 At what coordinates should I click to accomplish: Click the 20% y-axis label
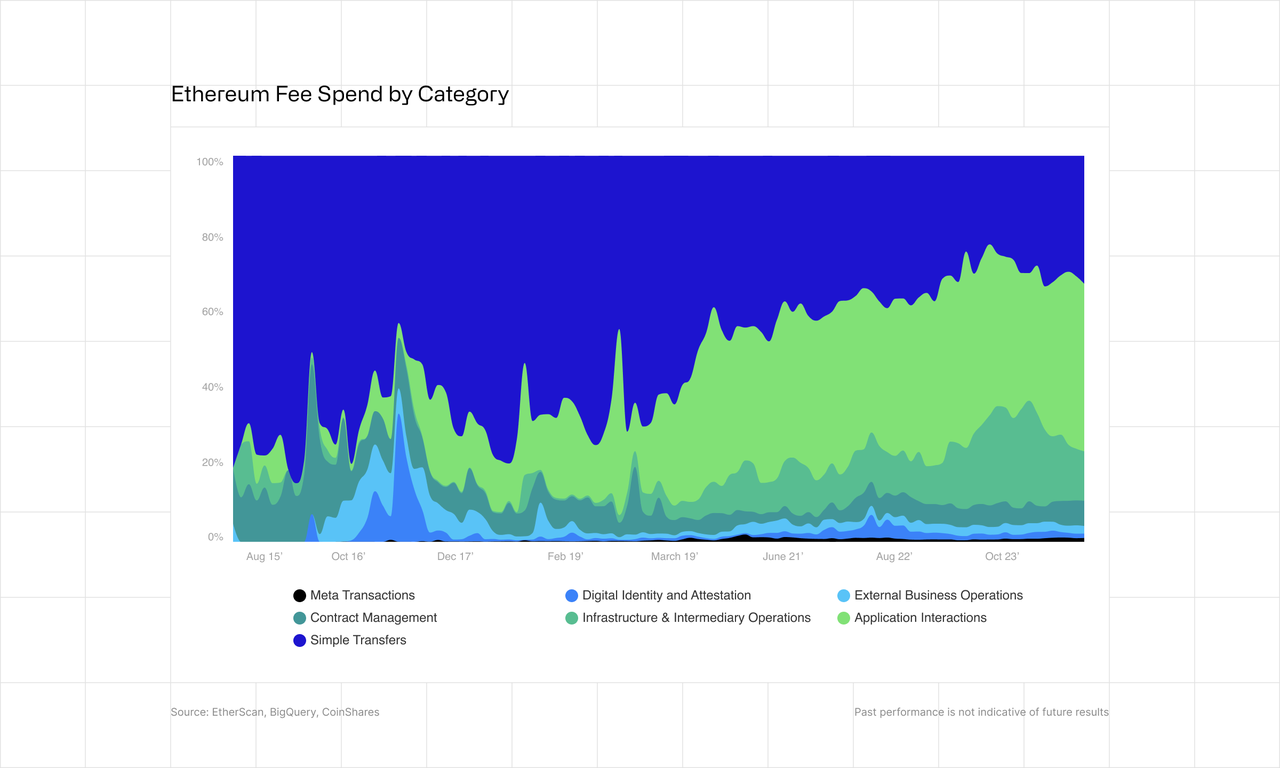(x=212, y=463)
